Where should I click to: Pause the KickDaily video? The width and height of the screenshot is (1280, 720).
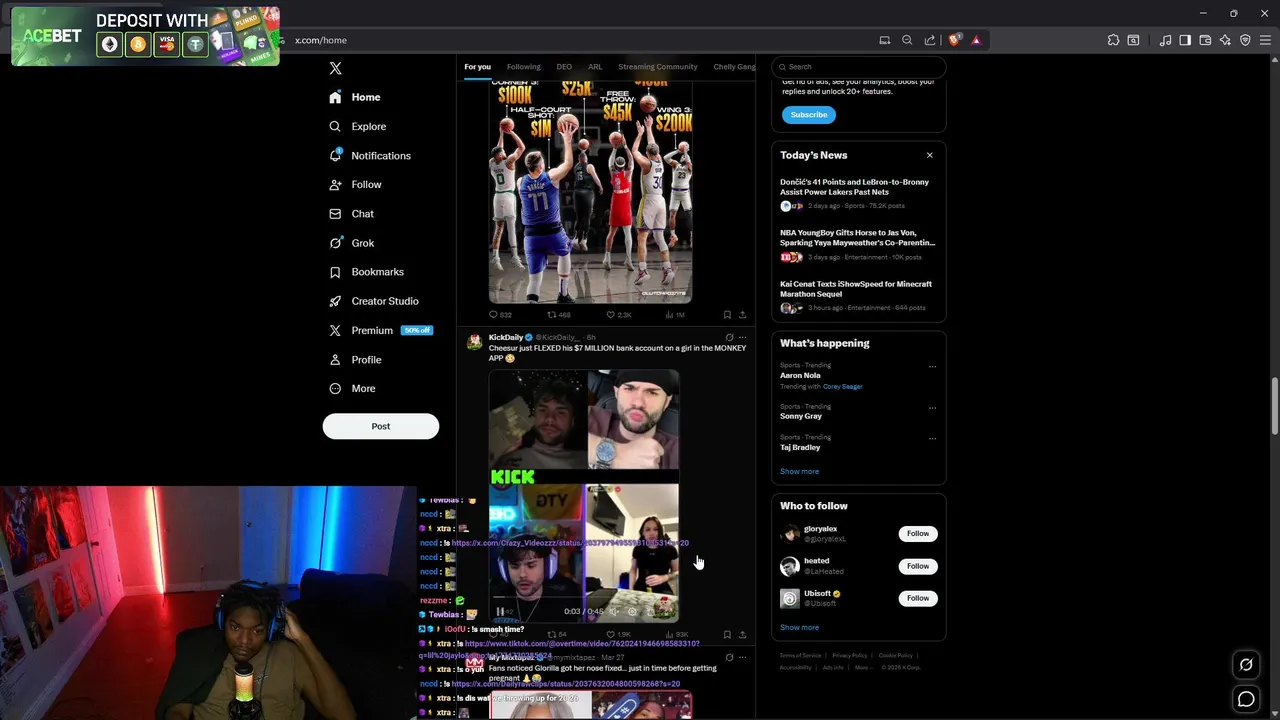click(500, 612)
